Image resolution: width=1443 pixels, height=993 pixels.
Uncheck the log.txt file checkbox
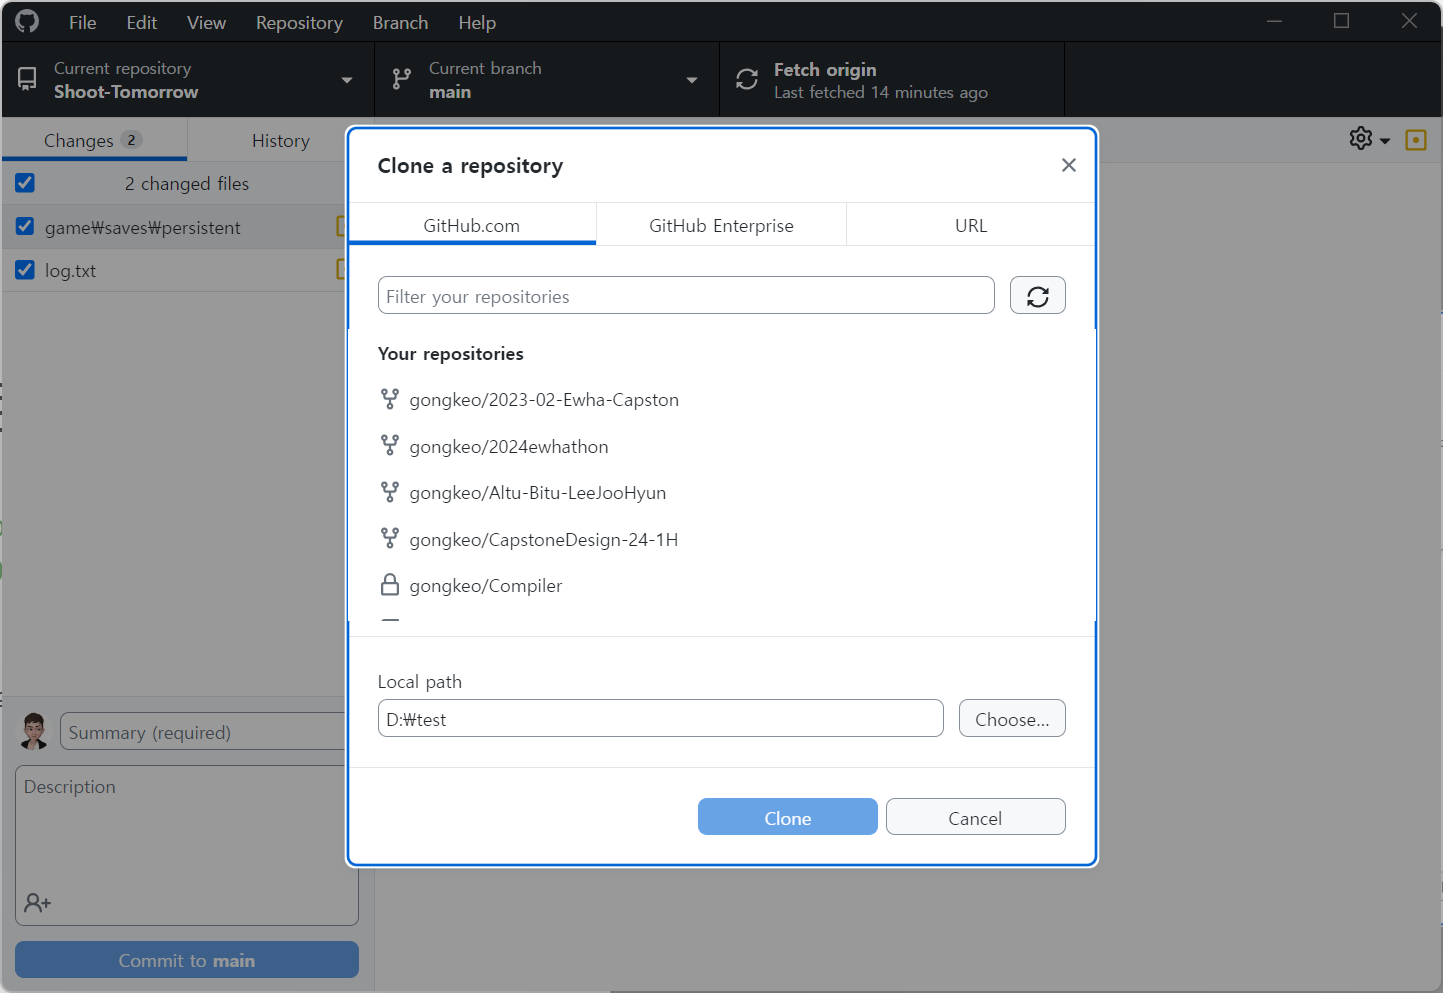click(25, 270)
